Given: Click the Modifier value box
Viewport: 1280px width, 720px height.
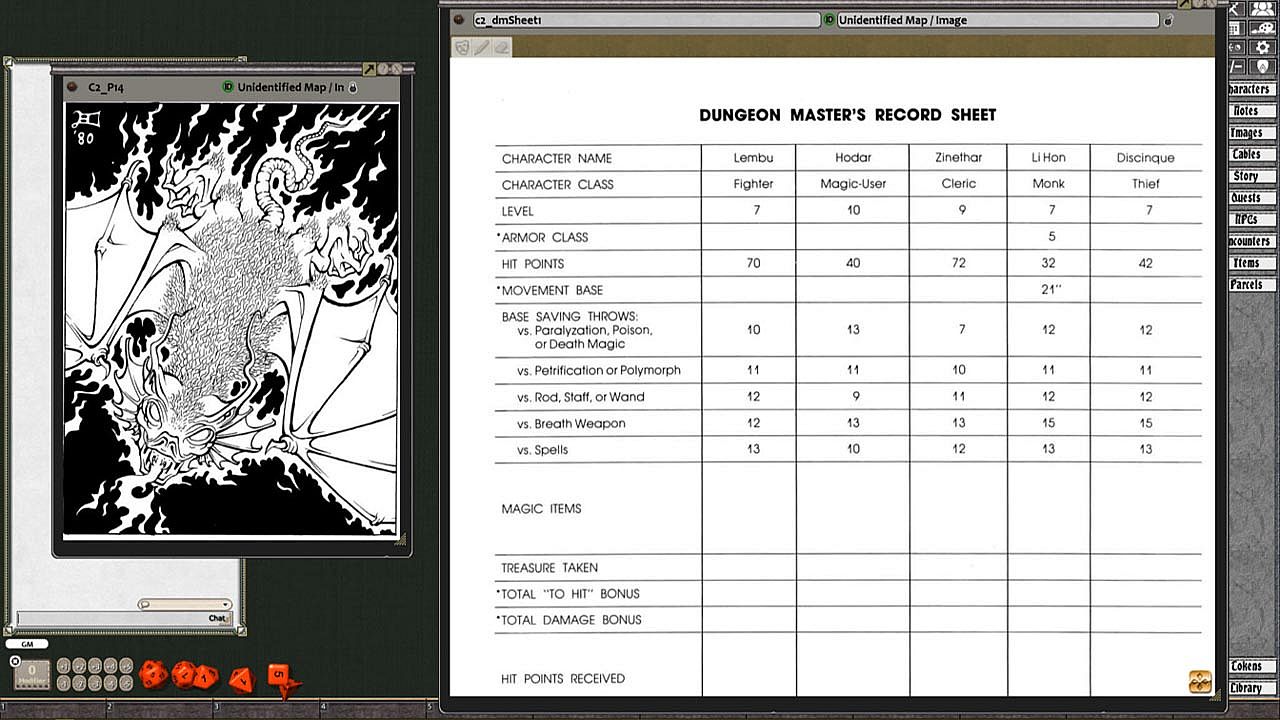Looking at the screenshot, I should (x=32, y=675).
